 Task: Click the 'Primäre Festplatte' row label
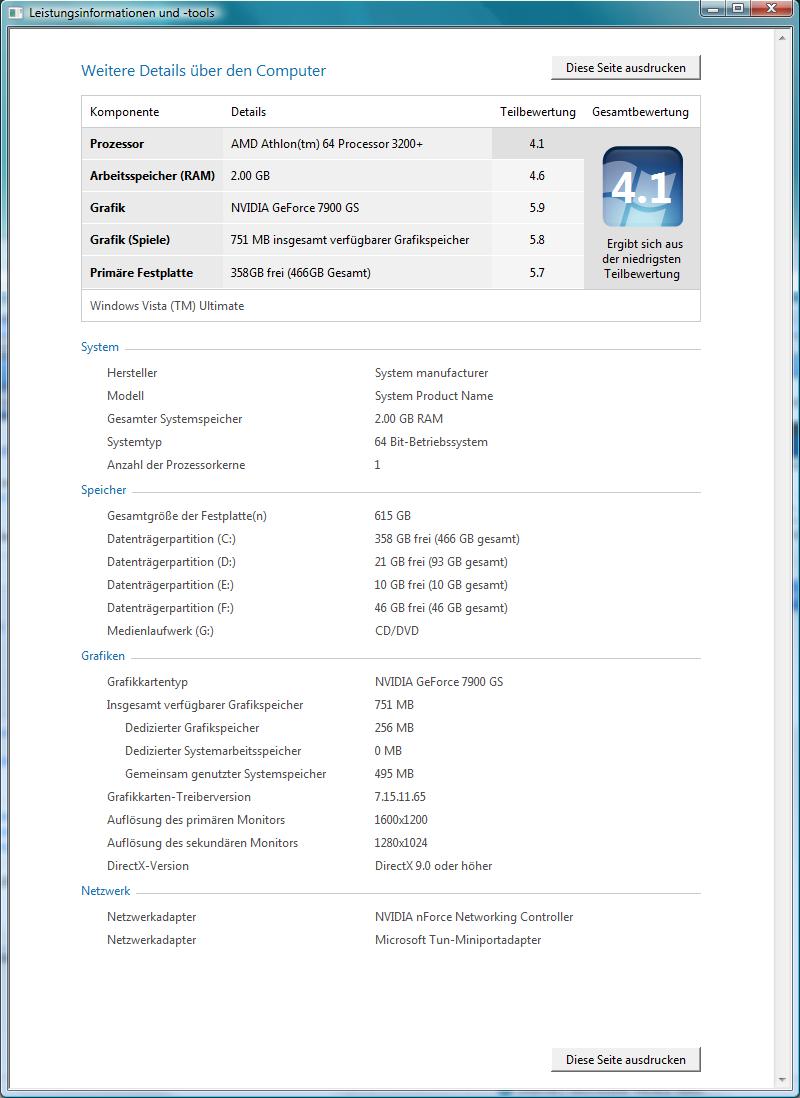142,273
